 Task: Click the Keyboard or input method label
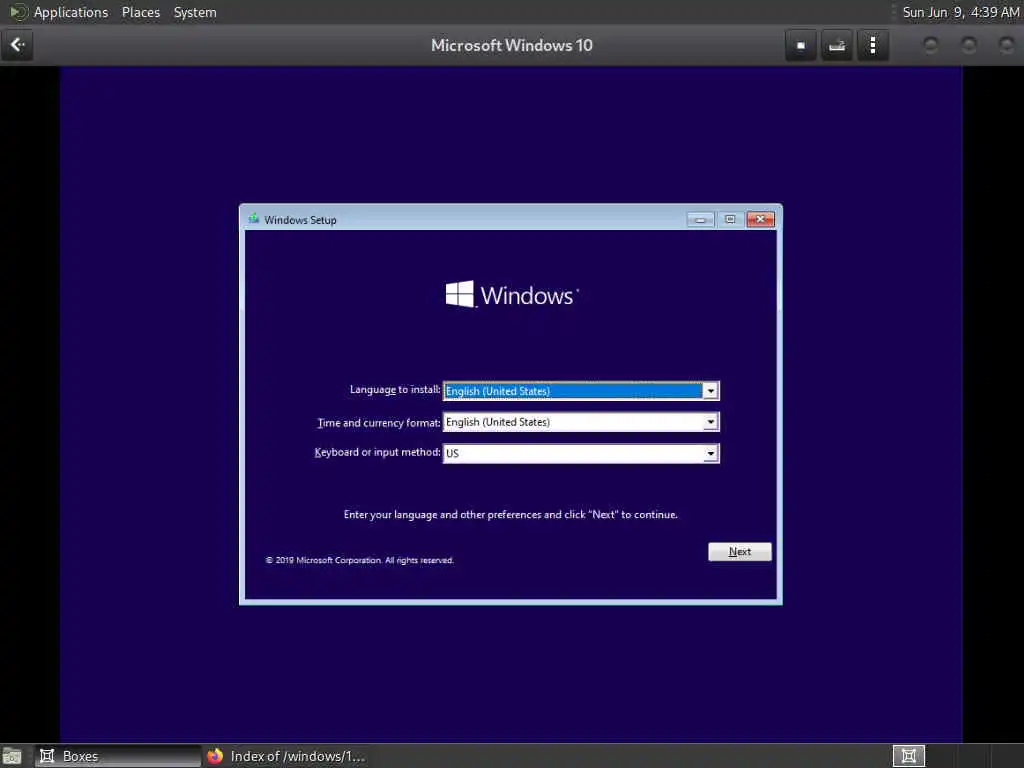coord(377,452)
